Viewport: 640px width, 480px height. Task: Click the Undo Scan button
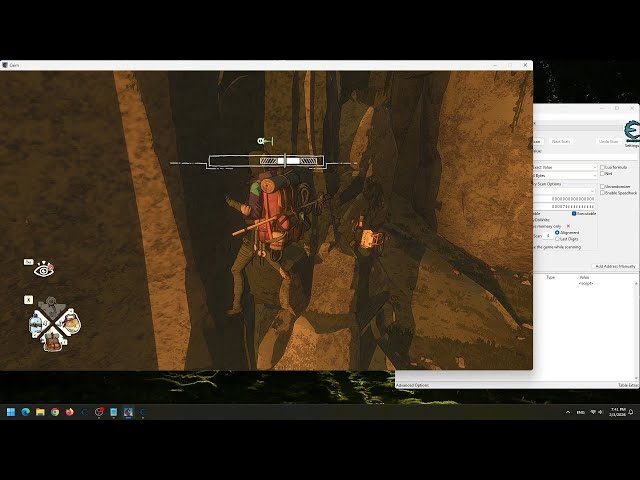(608, 142)
